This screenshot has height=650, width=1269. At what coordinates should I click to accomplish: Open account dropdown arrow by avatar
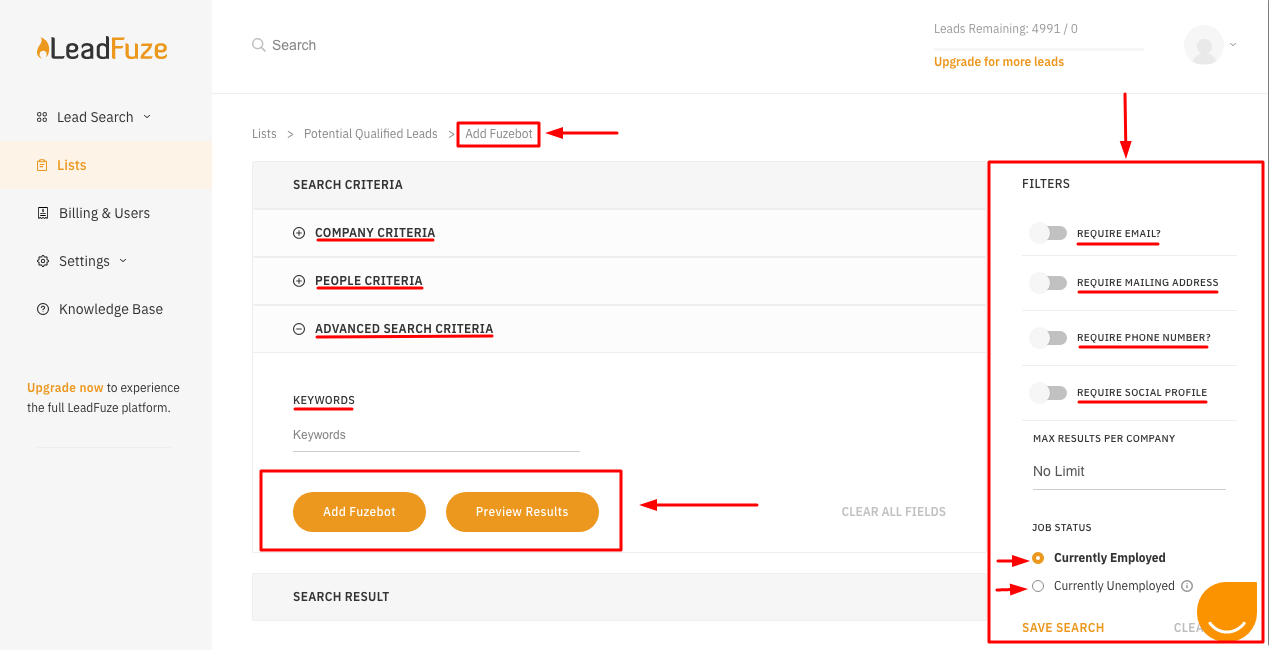[1233, 45]
